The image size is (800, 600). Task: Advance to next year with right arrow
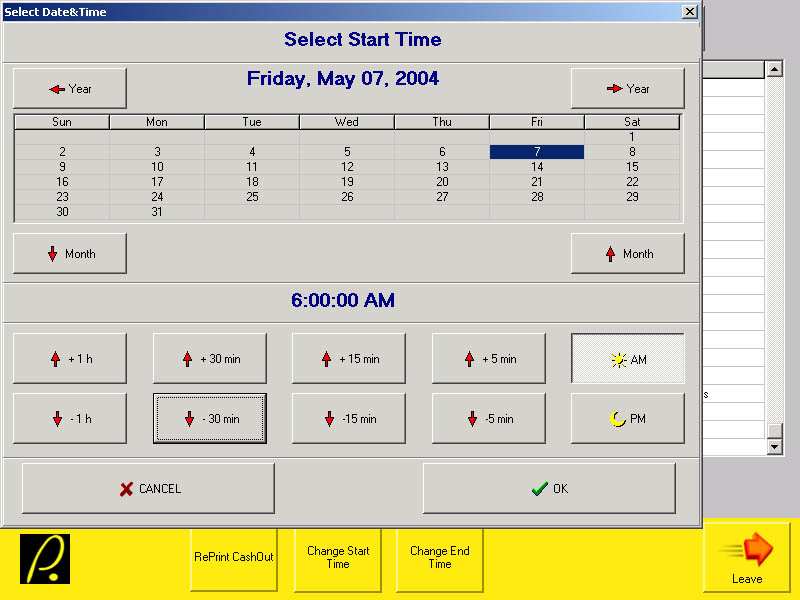[627, 89]
